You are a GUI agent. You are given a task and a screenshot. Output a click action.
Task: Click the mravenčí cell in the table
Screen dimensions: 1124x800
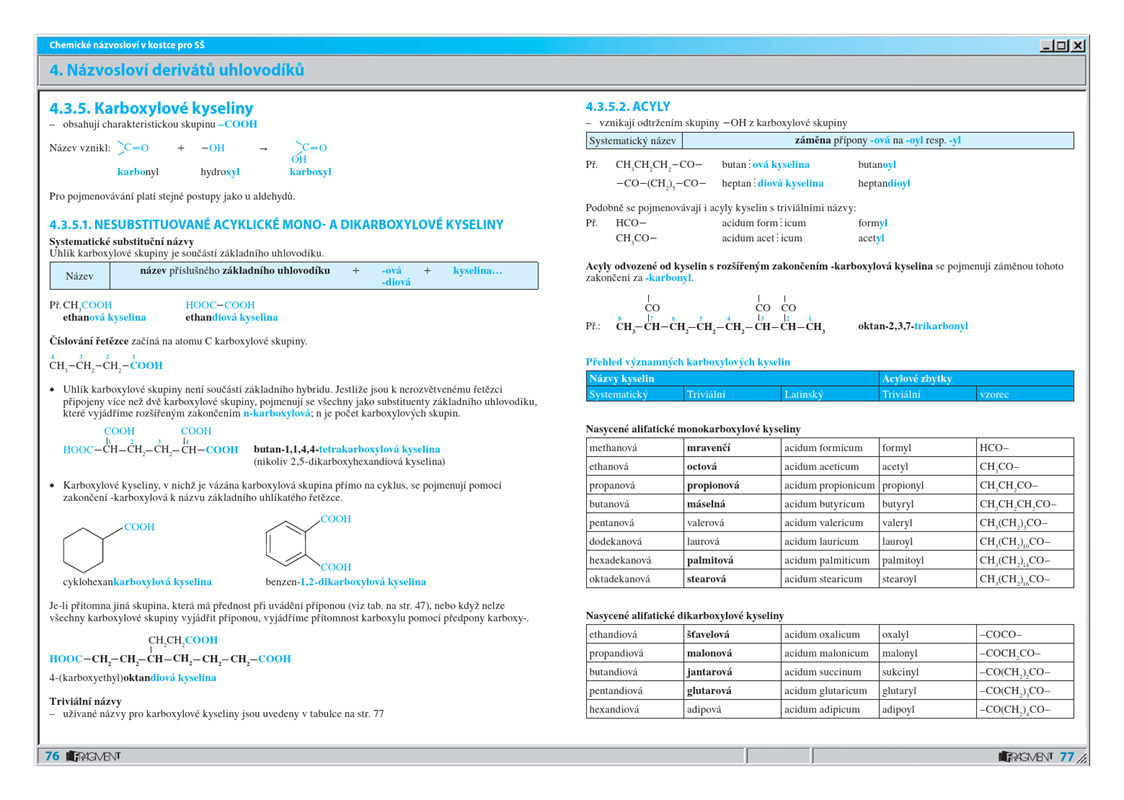pos(708,448)
